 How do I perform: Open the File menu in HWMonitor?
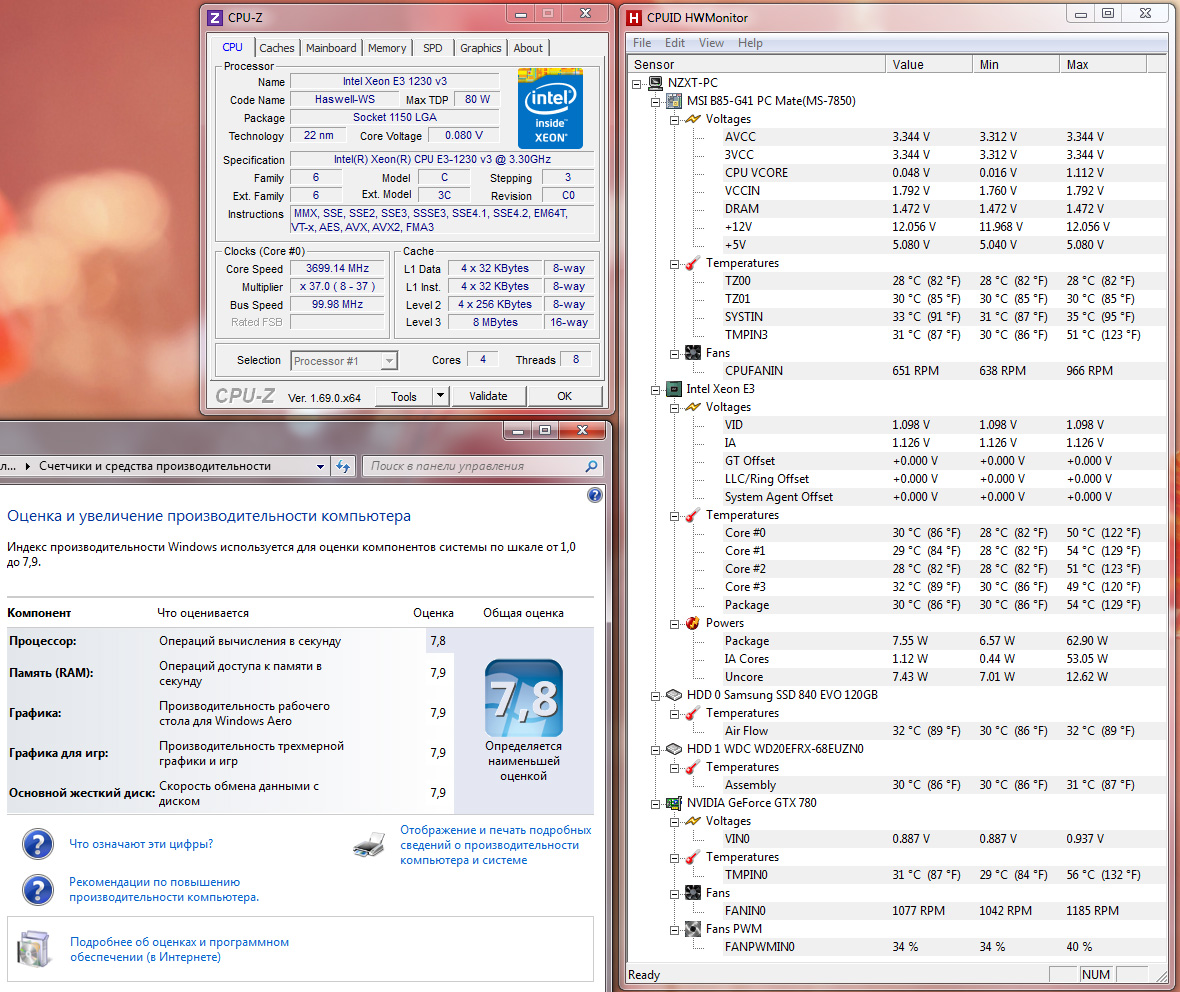coord(642,43)
